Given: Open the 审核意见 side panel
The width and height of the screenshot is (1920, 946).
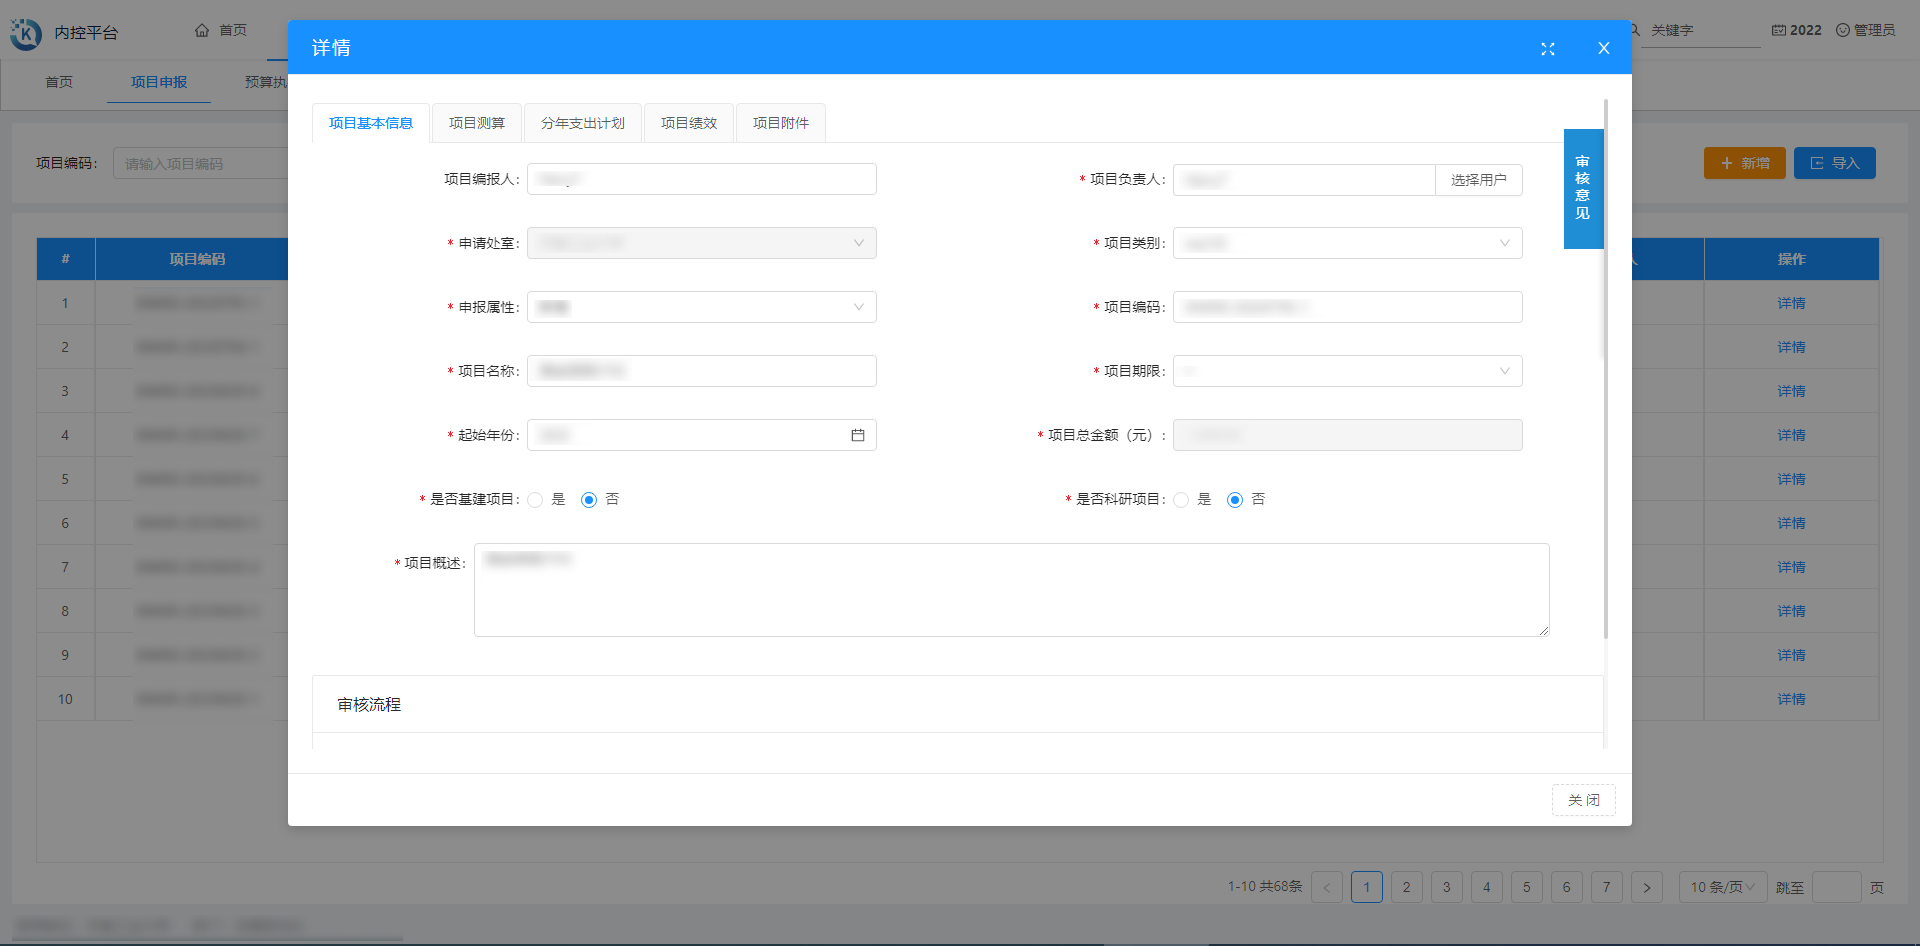Looking at the screenshot, I should [x=1583, y=188].
